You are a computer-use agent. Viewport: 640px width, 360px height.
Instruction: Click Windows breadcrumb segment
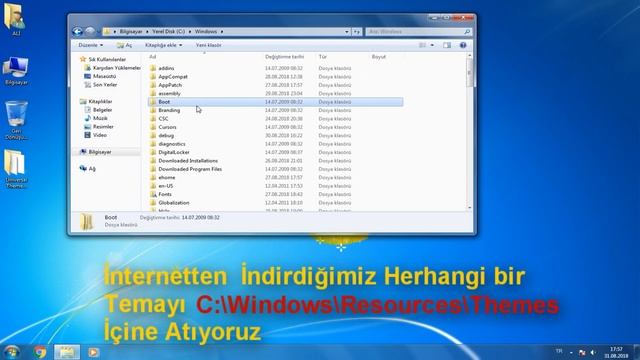[206, 31]
